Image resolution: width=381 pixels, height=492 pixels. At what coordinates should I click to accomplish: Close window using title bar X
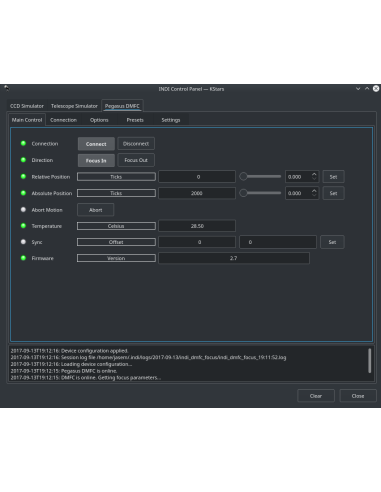(376, 89)
